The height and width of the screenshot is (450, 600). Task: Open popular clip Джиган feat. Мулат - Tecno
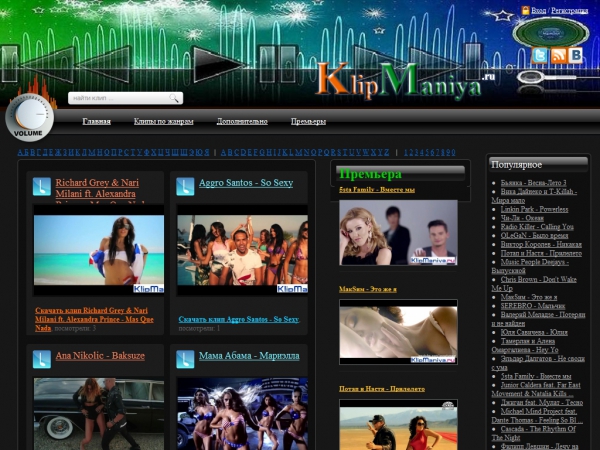(x=542, y=403)
